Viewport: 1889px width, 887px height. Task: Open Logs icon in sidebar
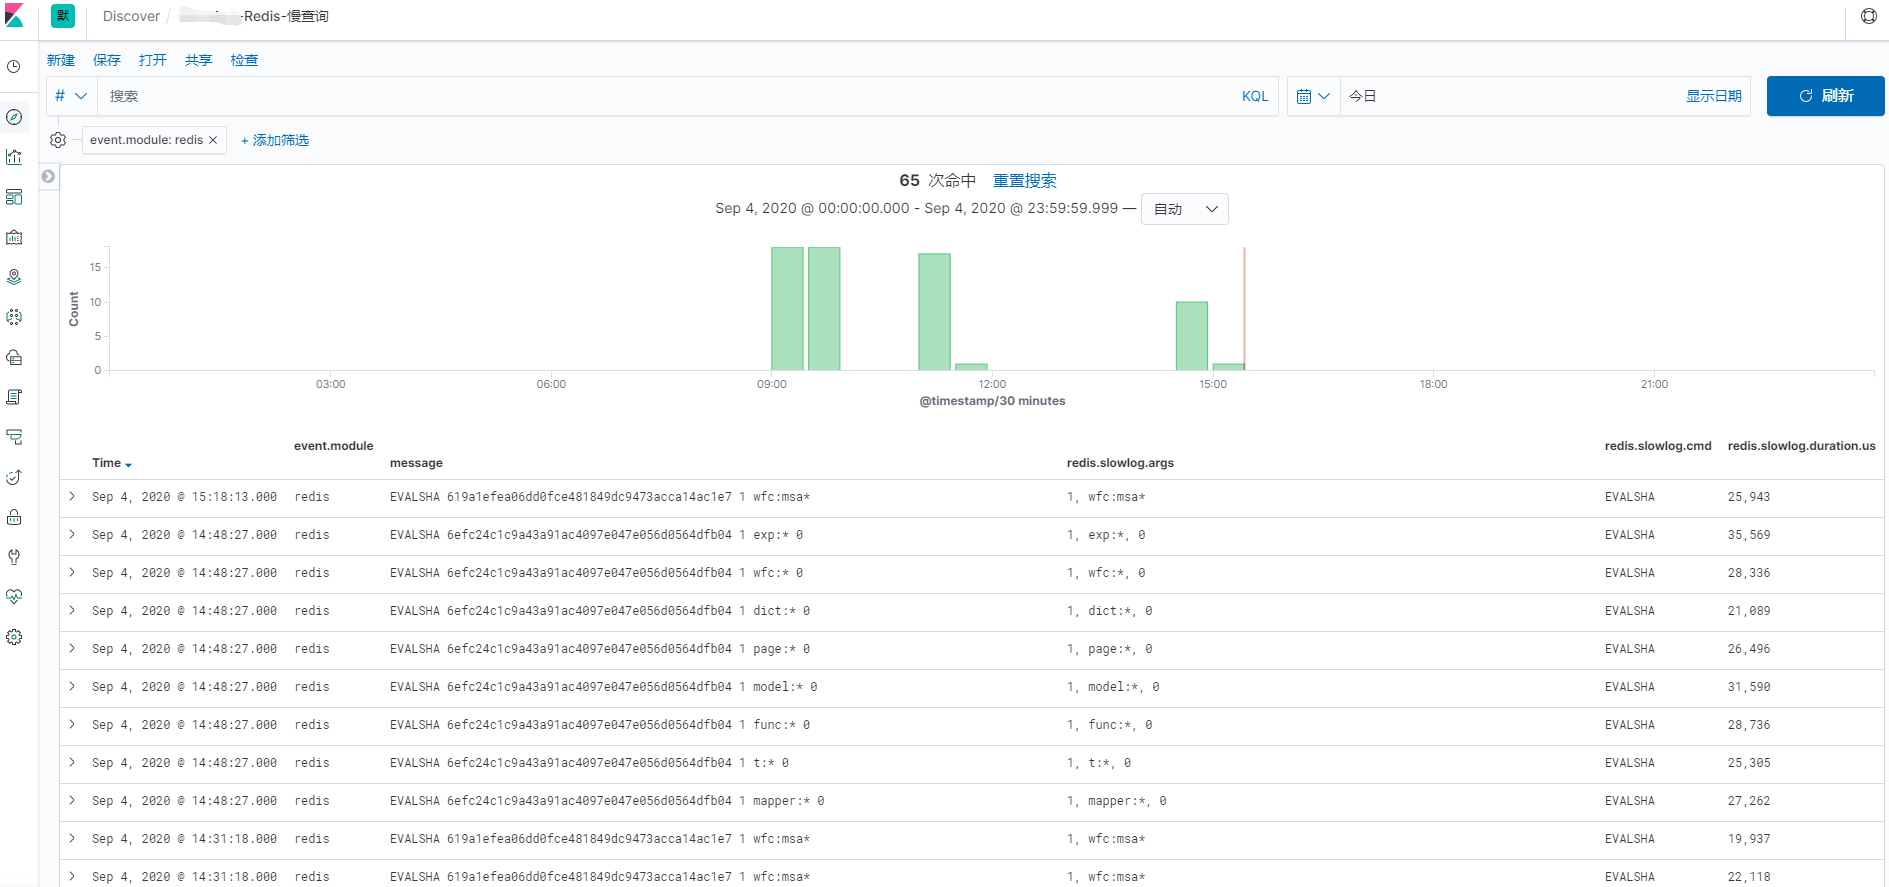pos(14,397)
